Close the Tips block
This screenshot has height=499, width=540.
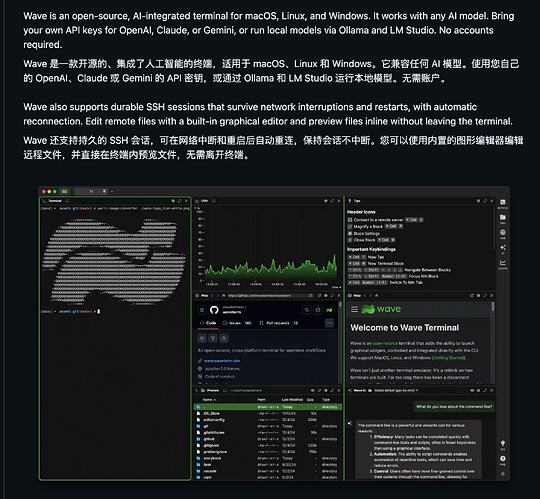[491, 201]
